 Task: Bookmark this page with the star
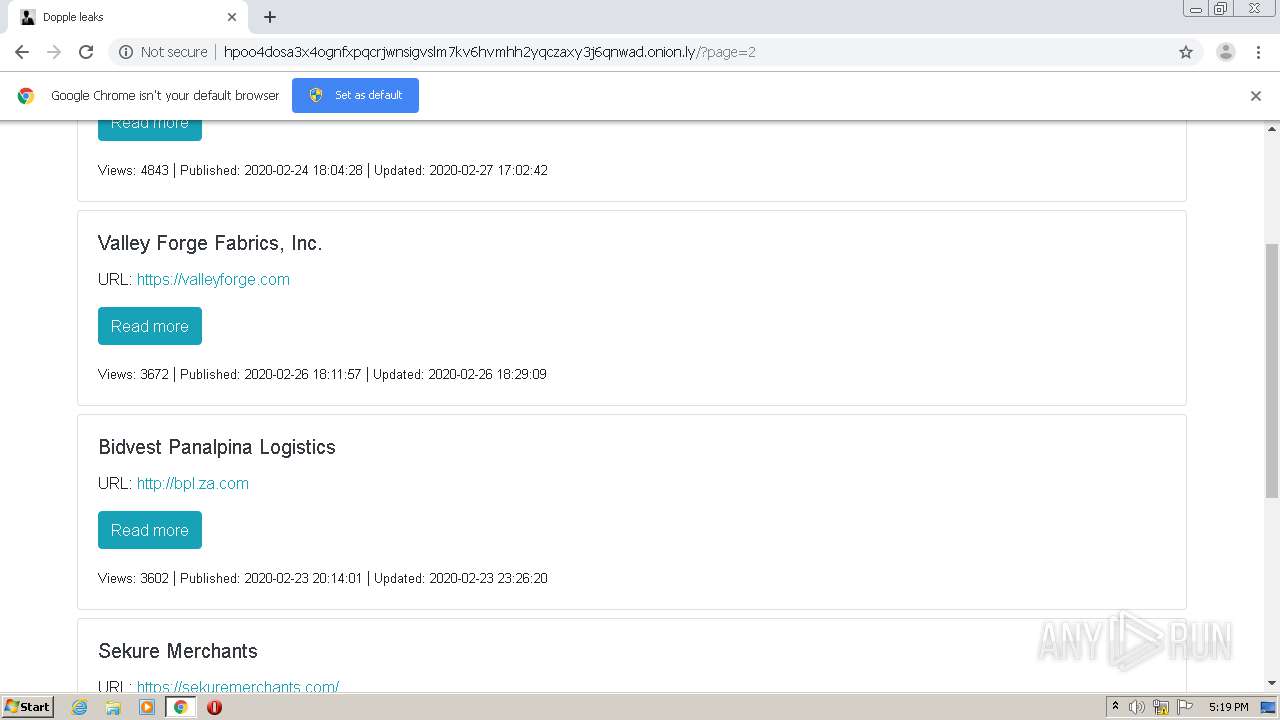tap(1186, 52)
